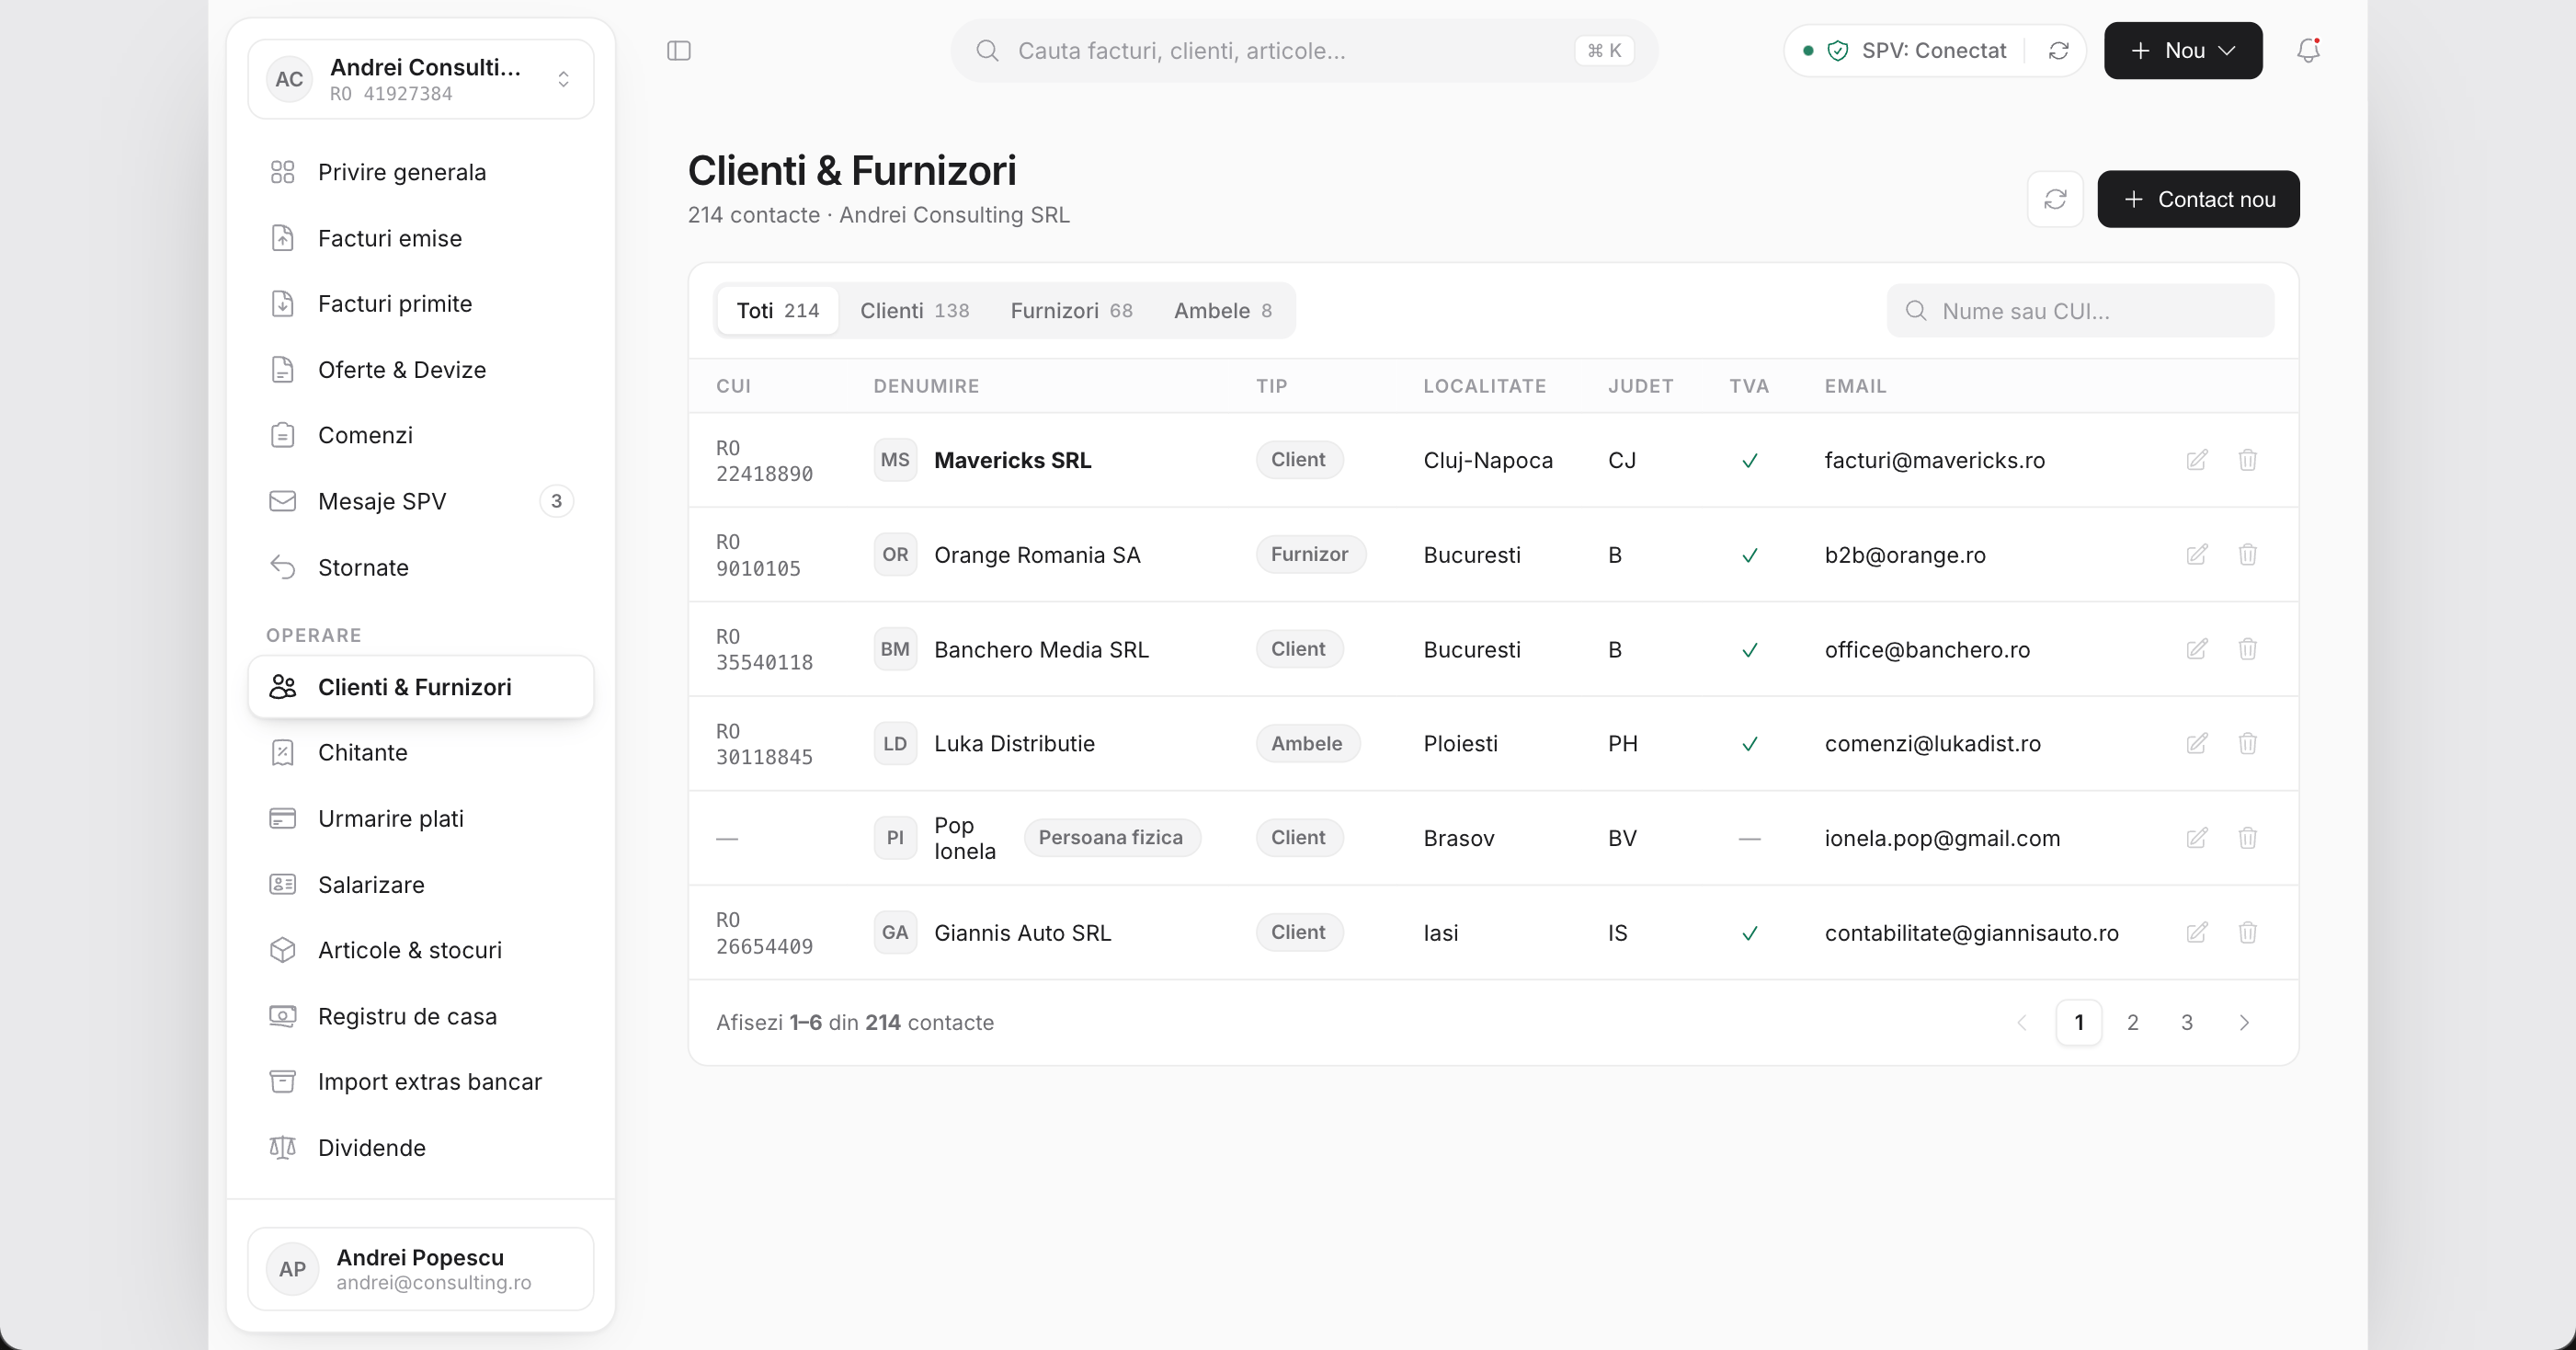
Task: Click the SPV: Conectat status indicator
Action: click(x=1905, y=51)
